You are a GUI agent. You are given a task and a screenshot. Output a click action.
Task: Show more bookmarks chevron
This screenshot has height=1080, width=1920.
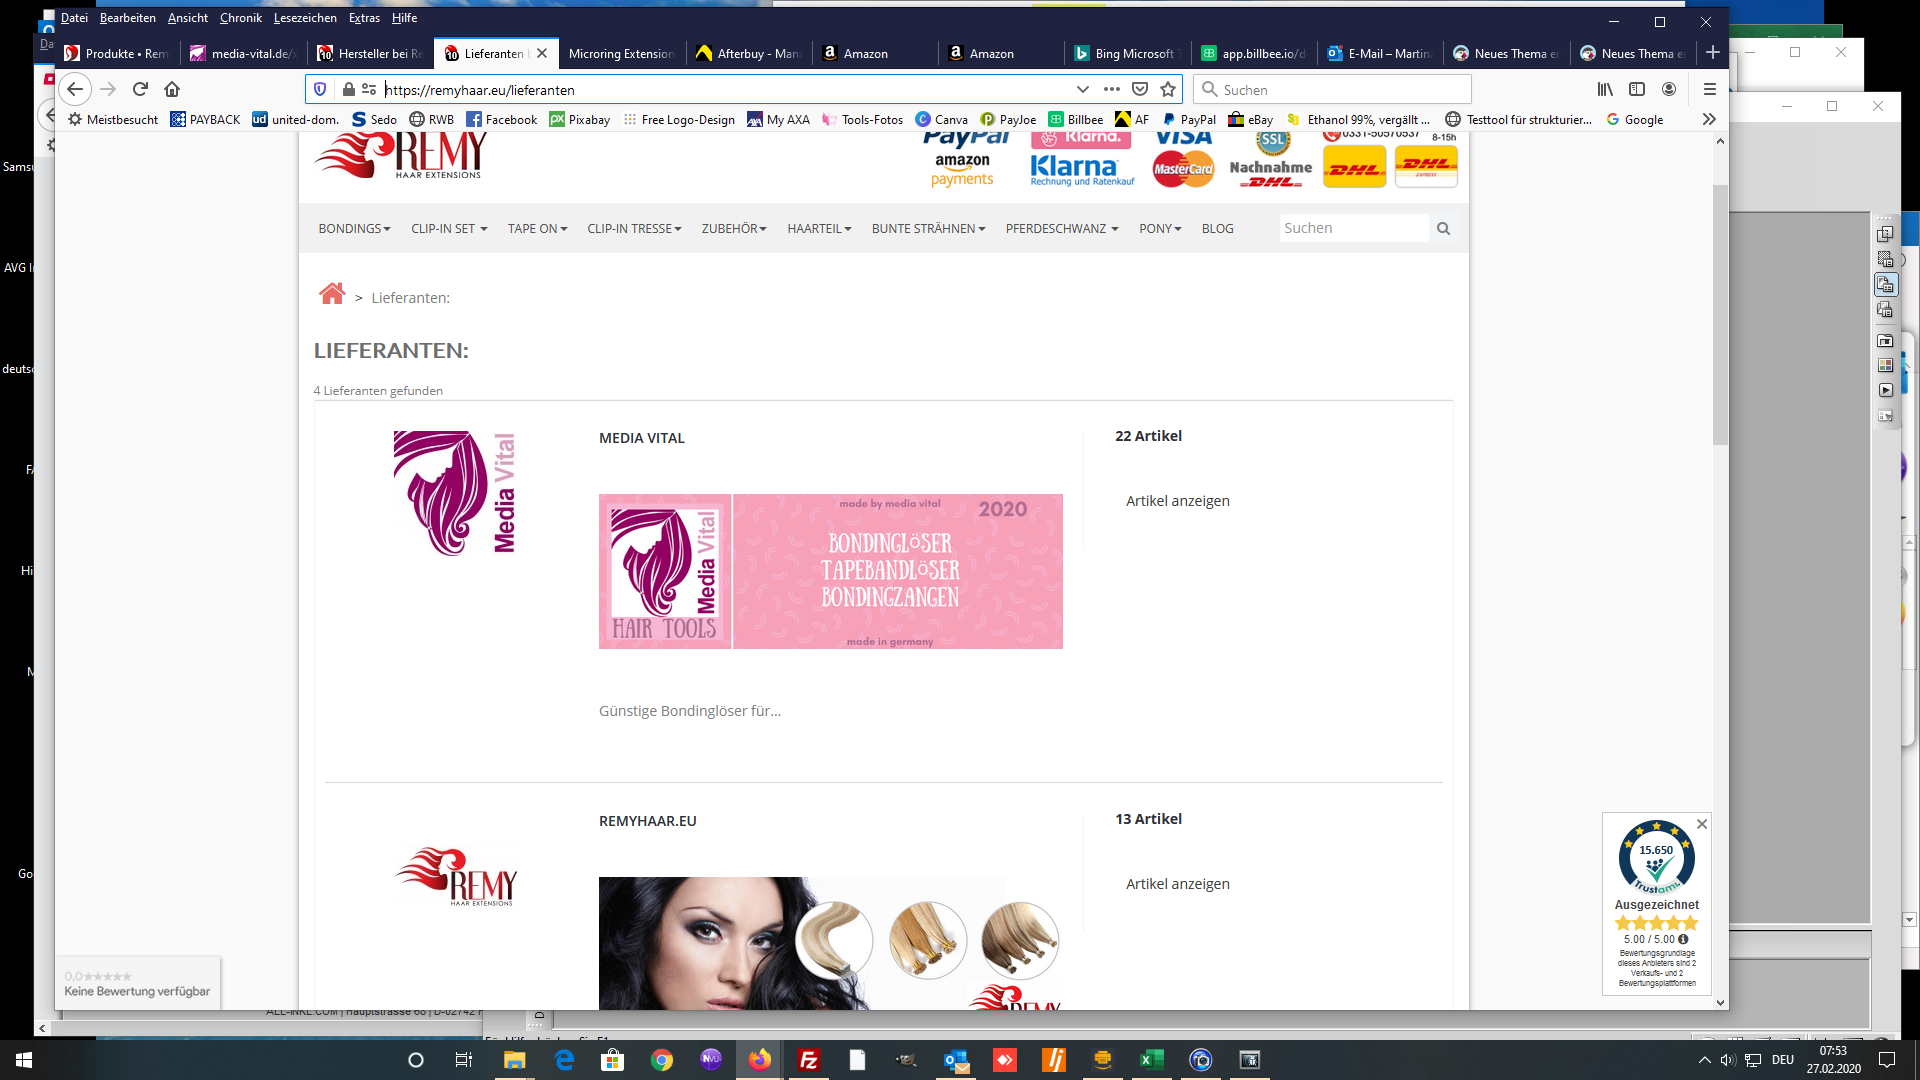[x=1709, y=119]
